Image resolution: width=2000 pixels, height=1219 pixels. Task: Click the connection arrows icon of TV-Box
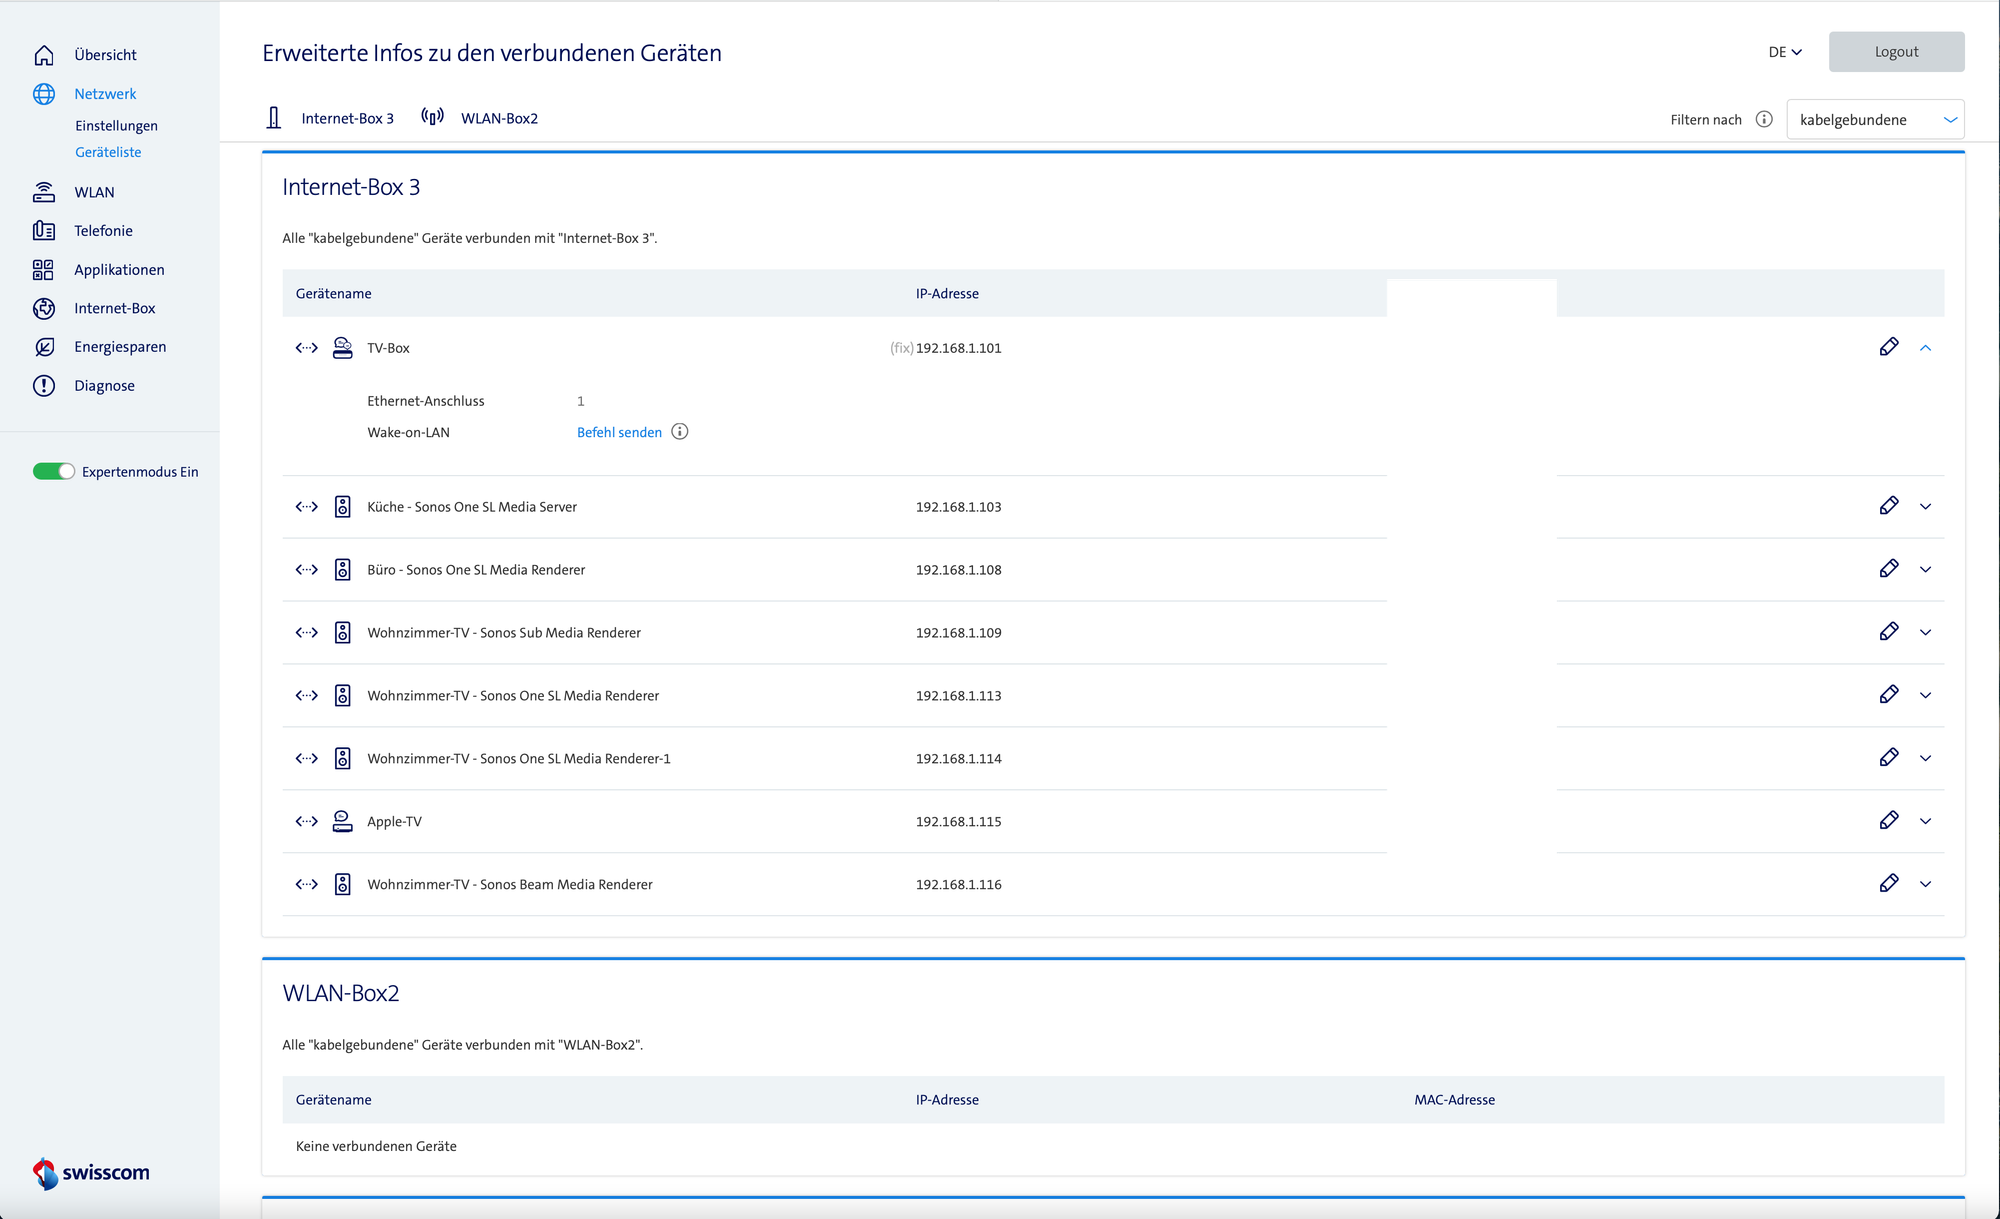click(307, 348)
